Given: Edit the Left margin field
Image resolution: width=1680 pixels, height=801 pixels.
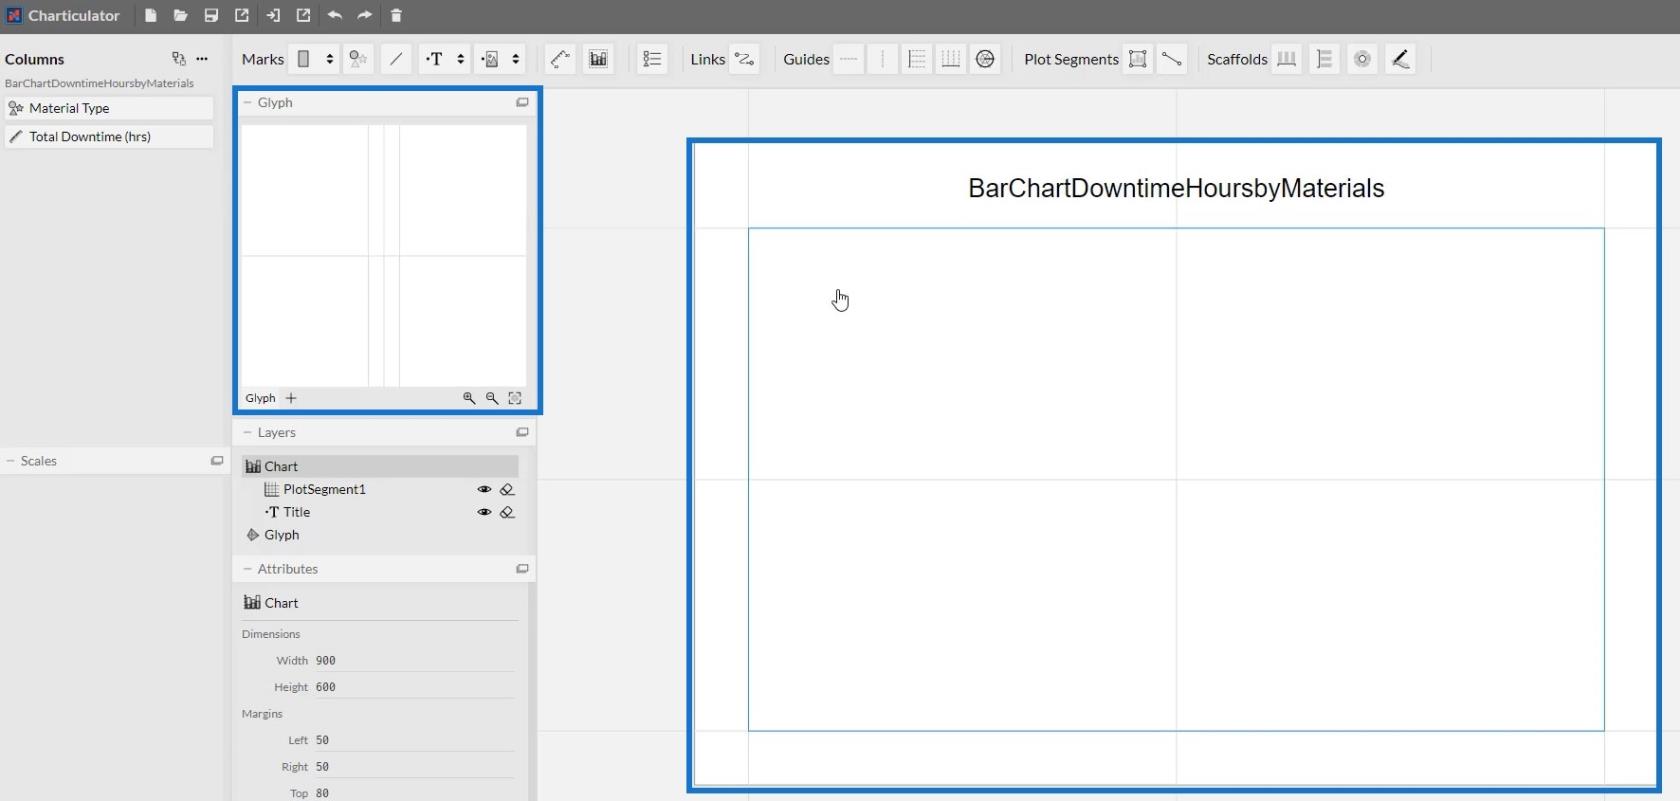Looking at the screenshot, I should point(414,740).
